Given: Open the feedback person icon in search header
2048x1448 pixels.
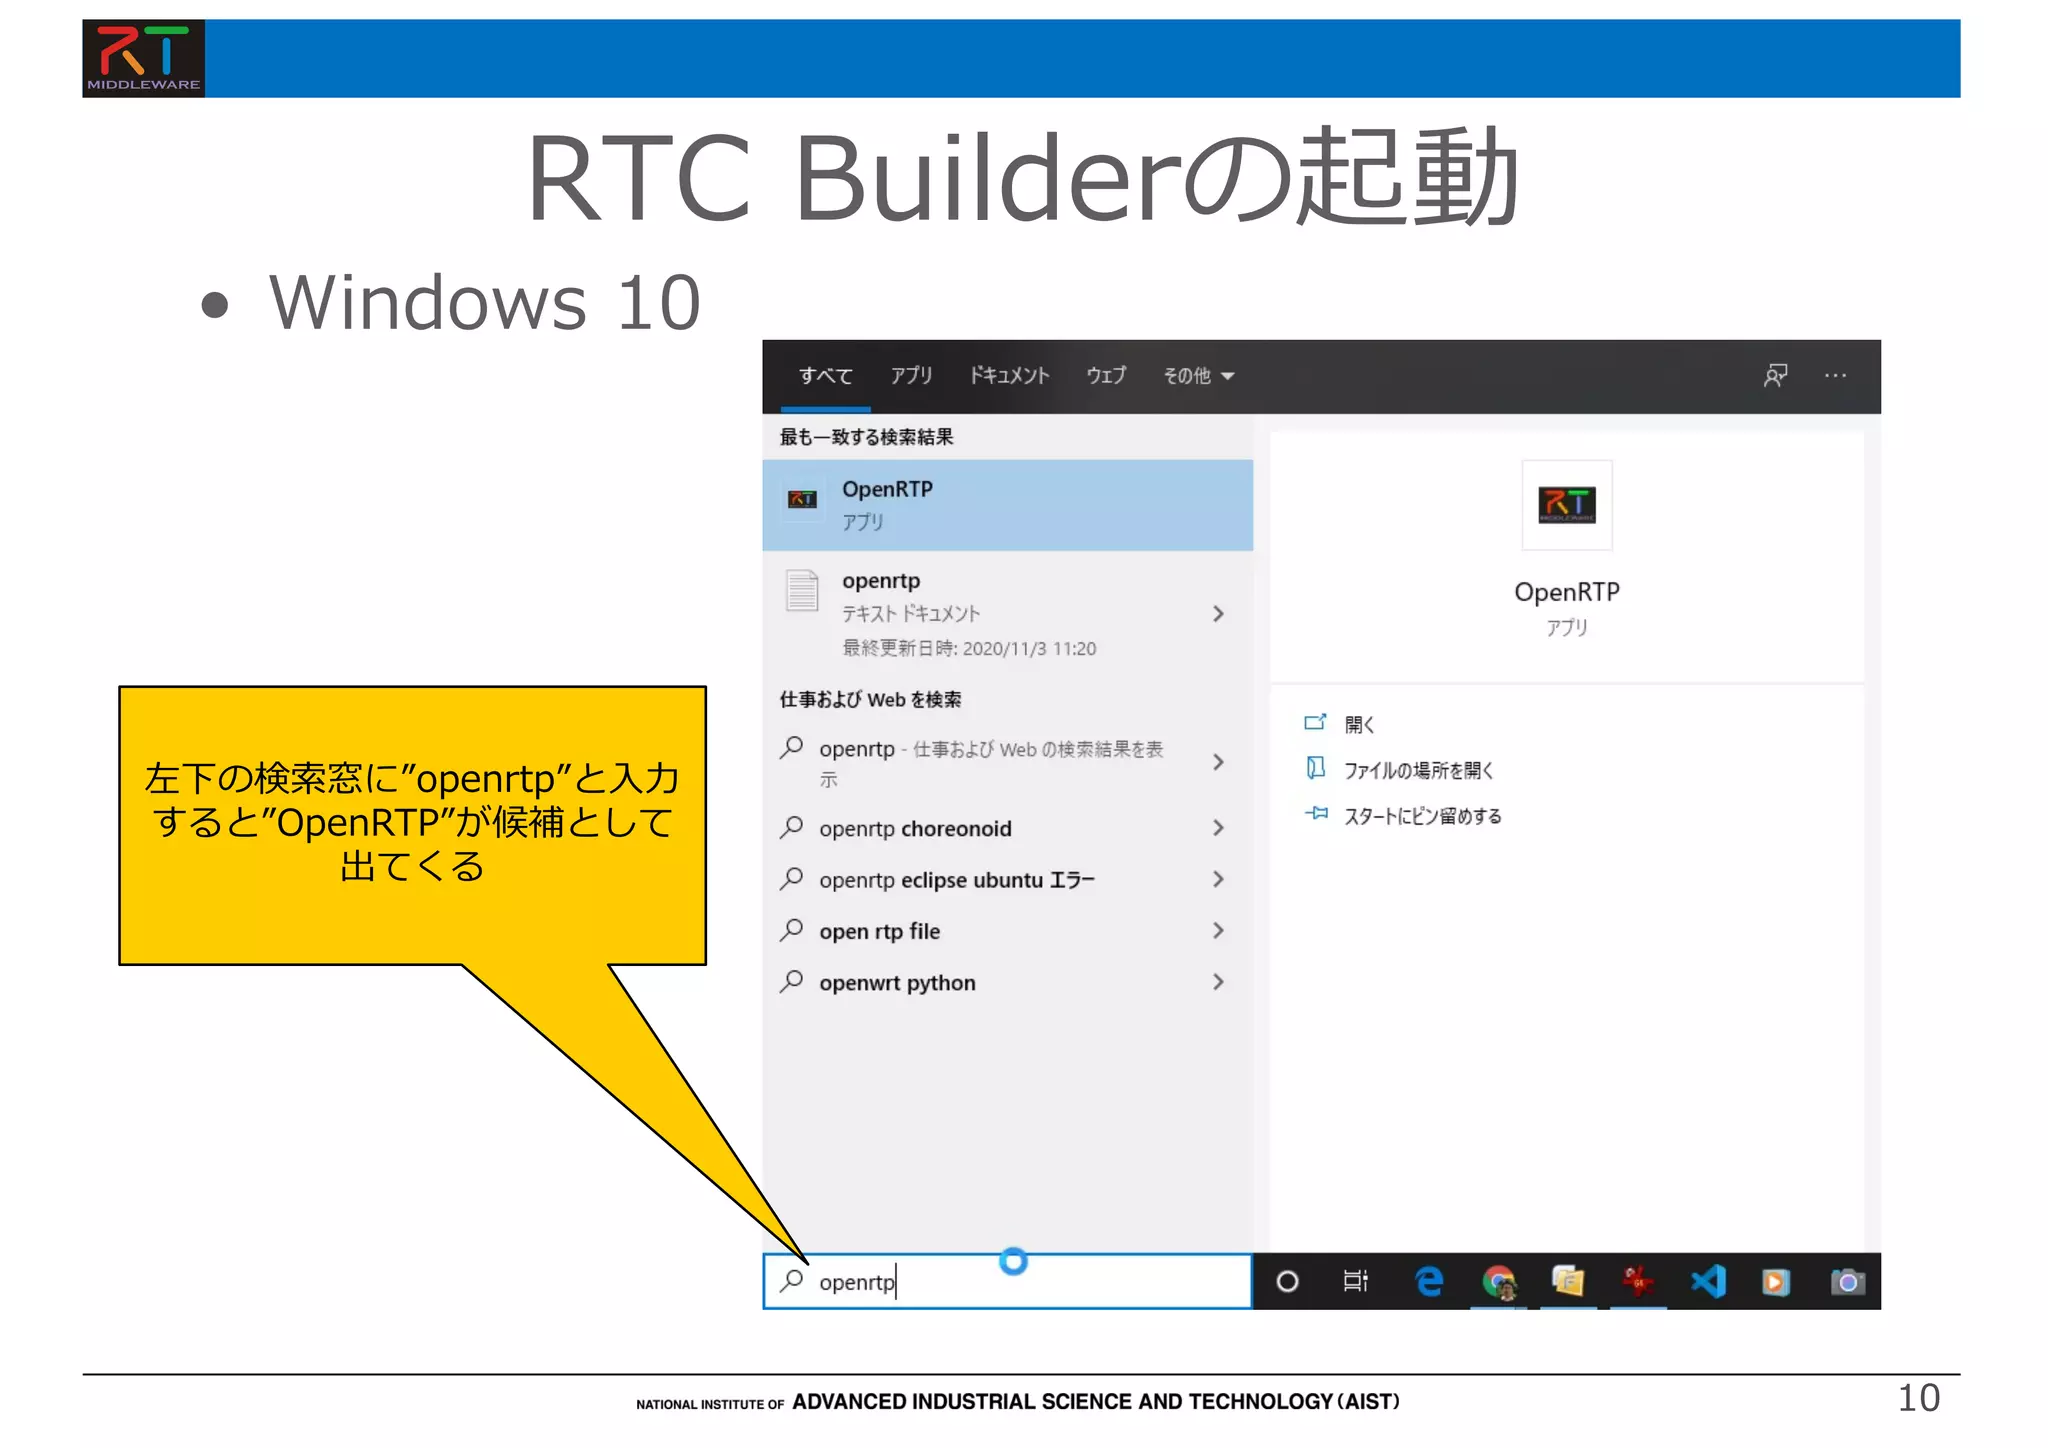Looking at the screenshot, I should coord(1775,376).
